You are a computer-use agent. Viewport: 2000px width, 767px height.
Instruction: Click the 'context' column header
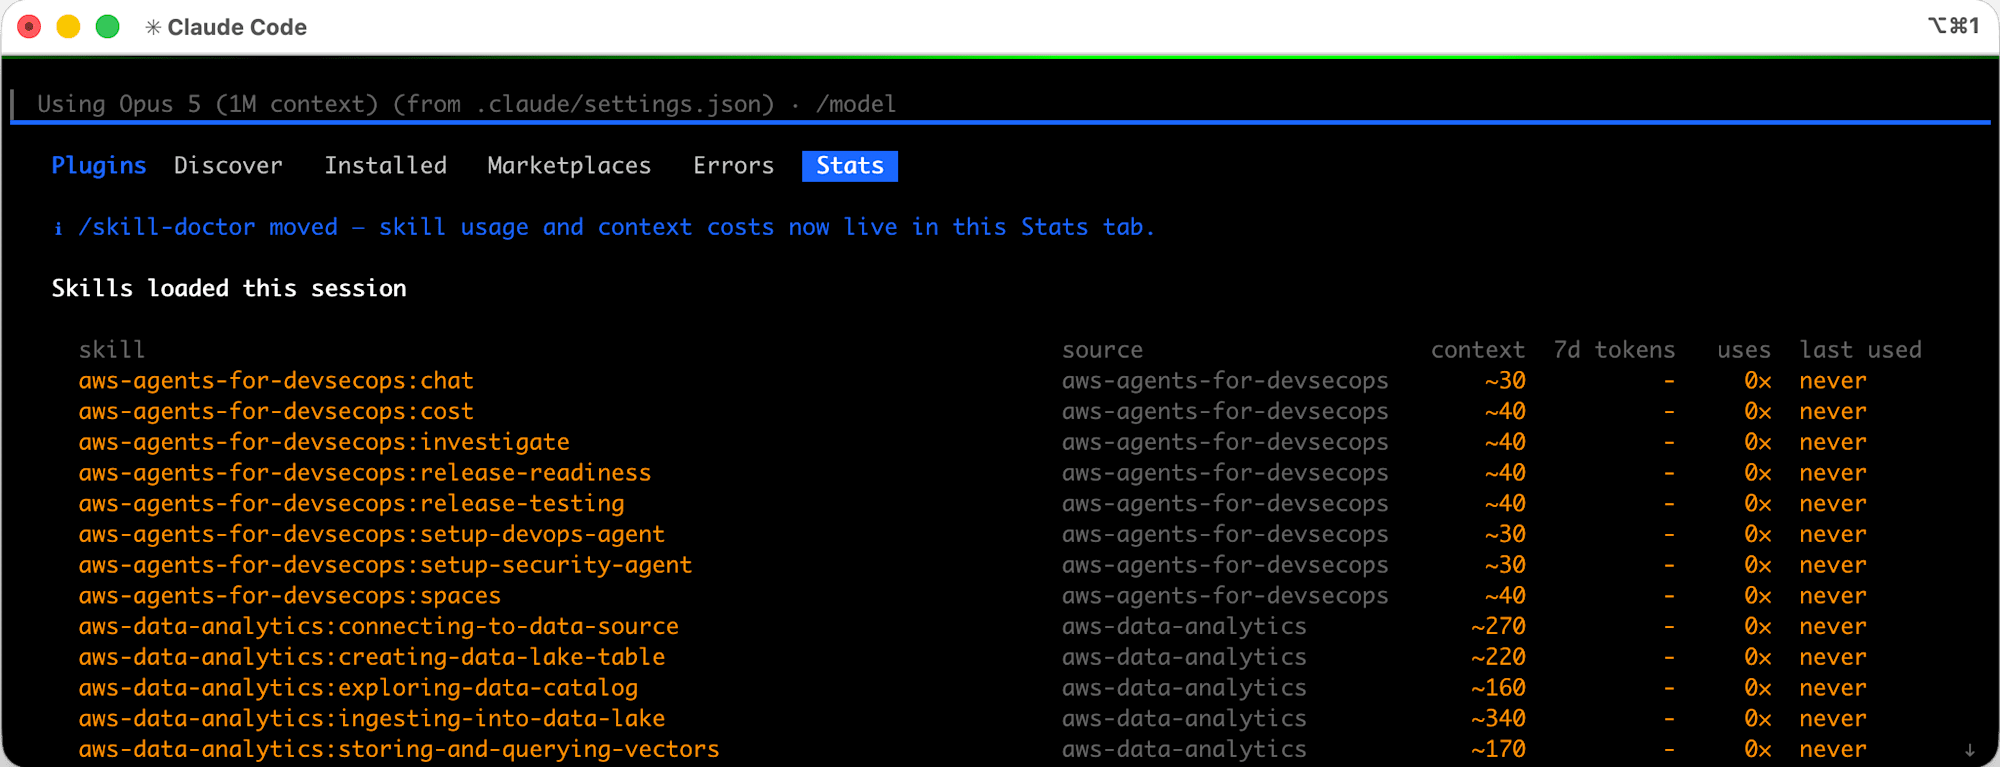click(x=1478, y=350)
